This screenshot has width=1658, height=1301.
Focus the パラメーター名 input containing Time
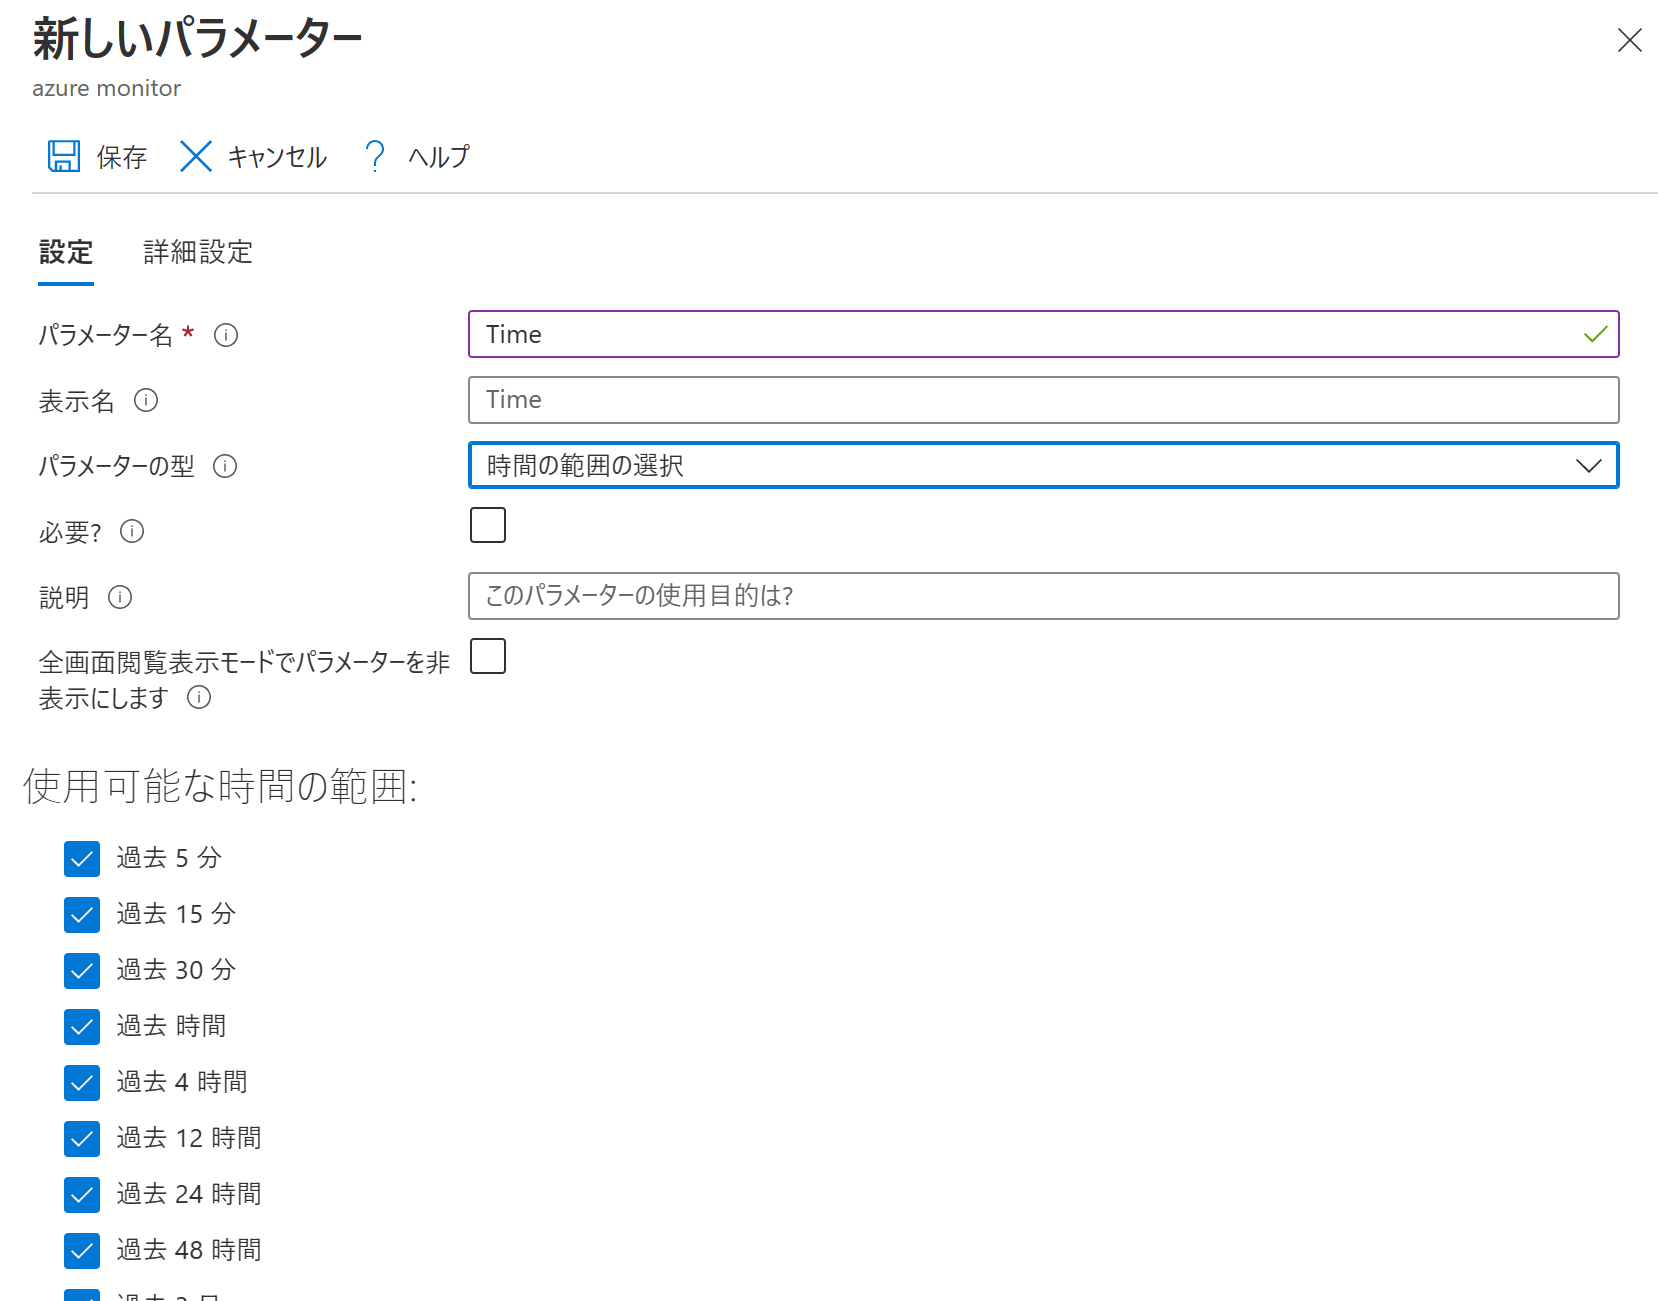coord(1043,334)
